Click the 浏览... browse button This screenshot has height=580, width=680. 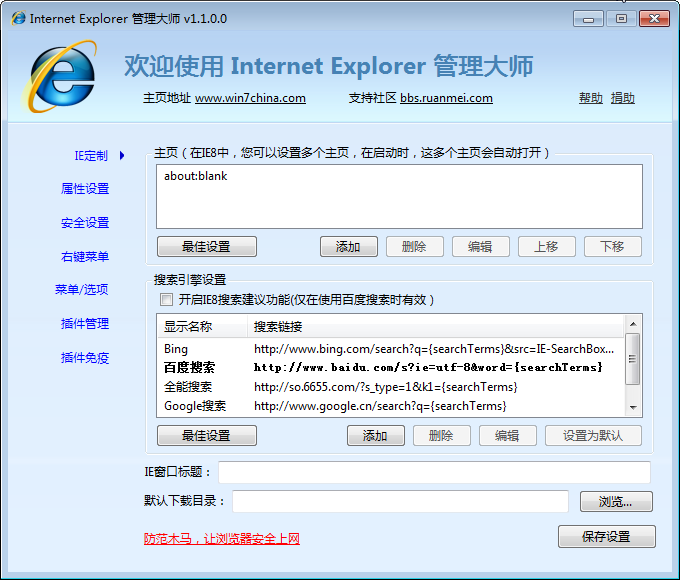[616, 501]
